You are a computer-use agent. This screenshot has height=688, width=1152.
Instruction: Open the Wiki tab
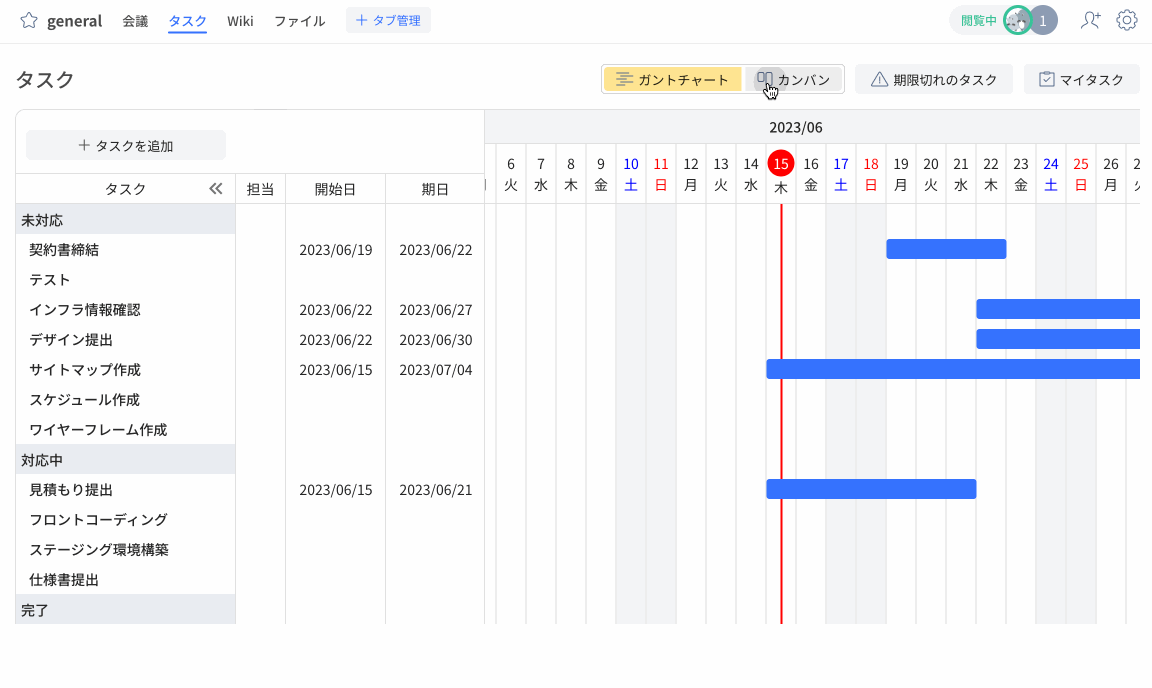(240, 21)
